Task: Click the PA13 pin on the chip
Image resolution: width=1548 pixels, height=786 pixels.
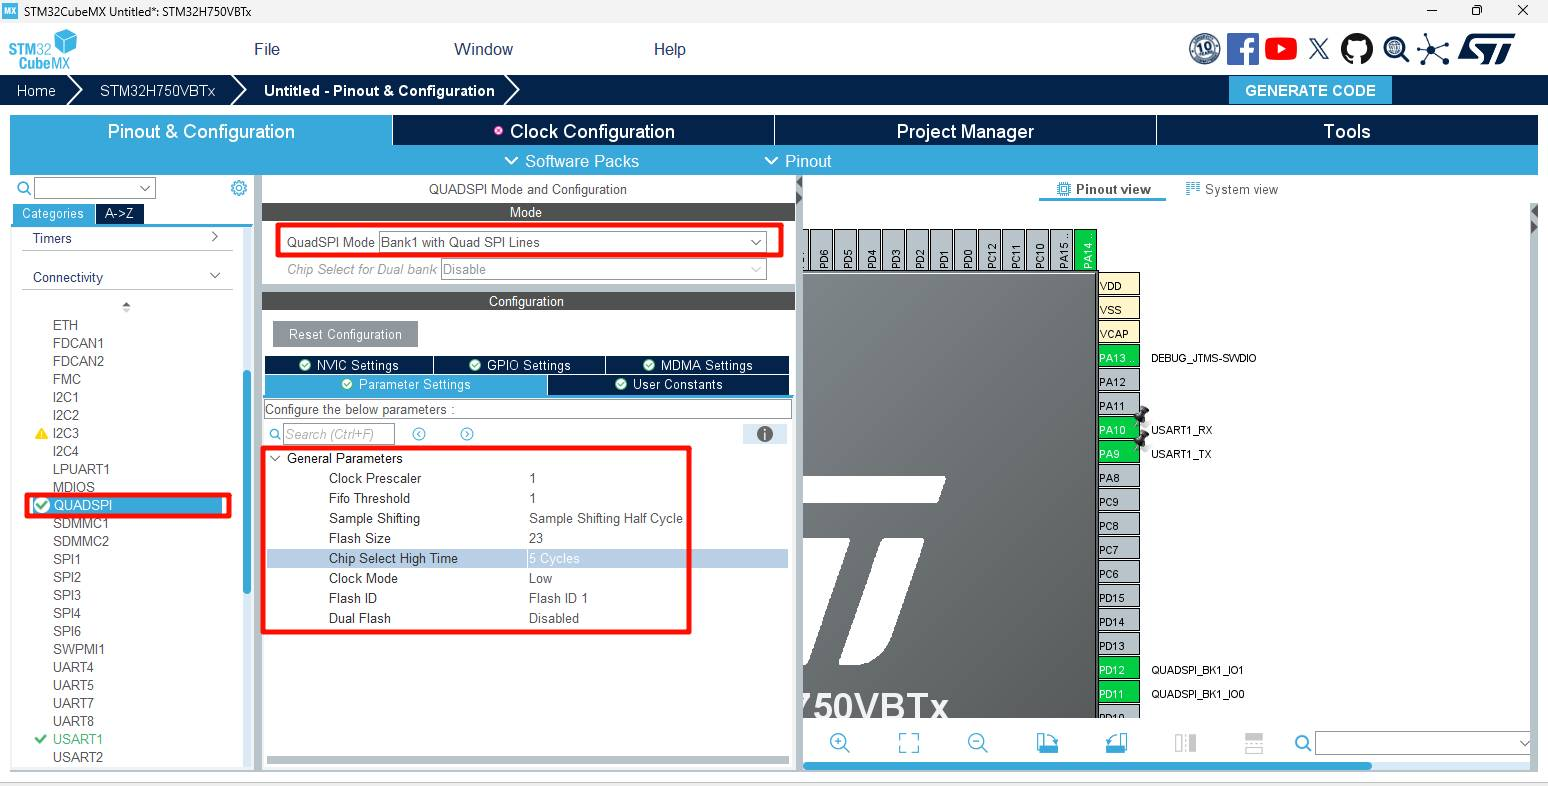Action: pyautogui.click(x=1118, y=357)
